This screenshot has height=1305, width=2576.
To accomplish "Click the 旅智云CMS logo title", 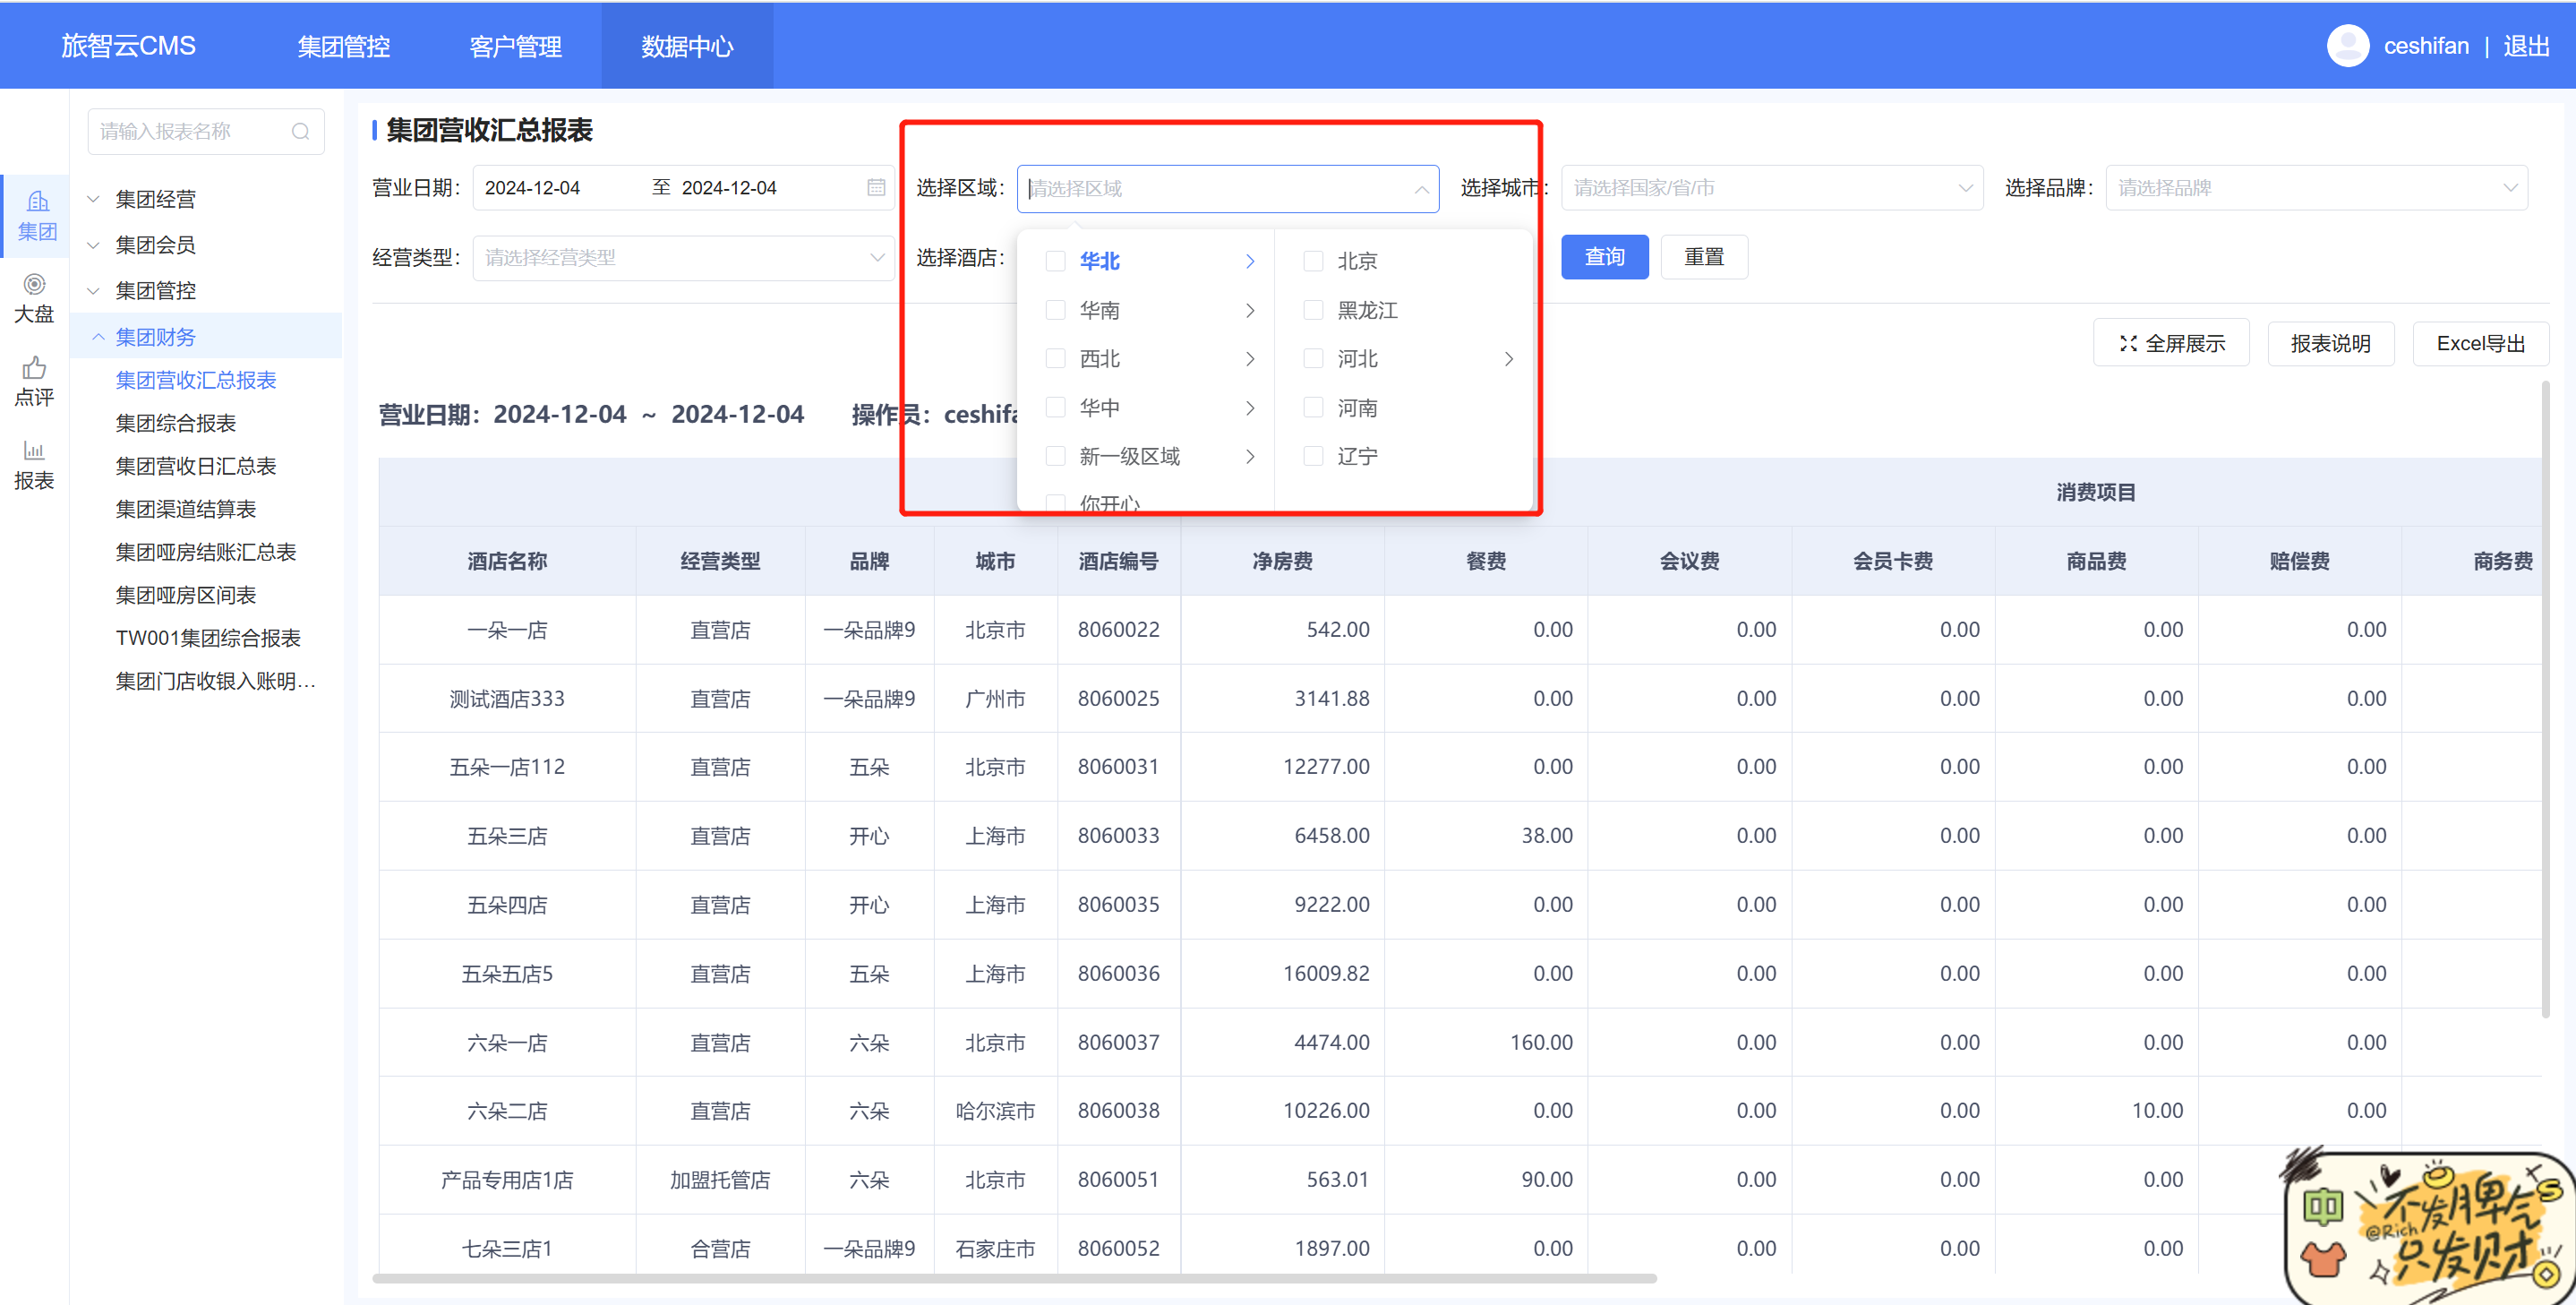I will click(128, 45).
